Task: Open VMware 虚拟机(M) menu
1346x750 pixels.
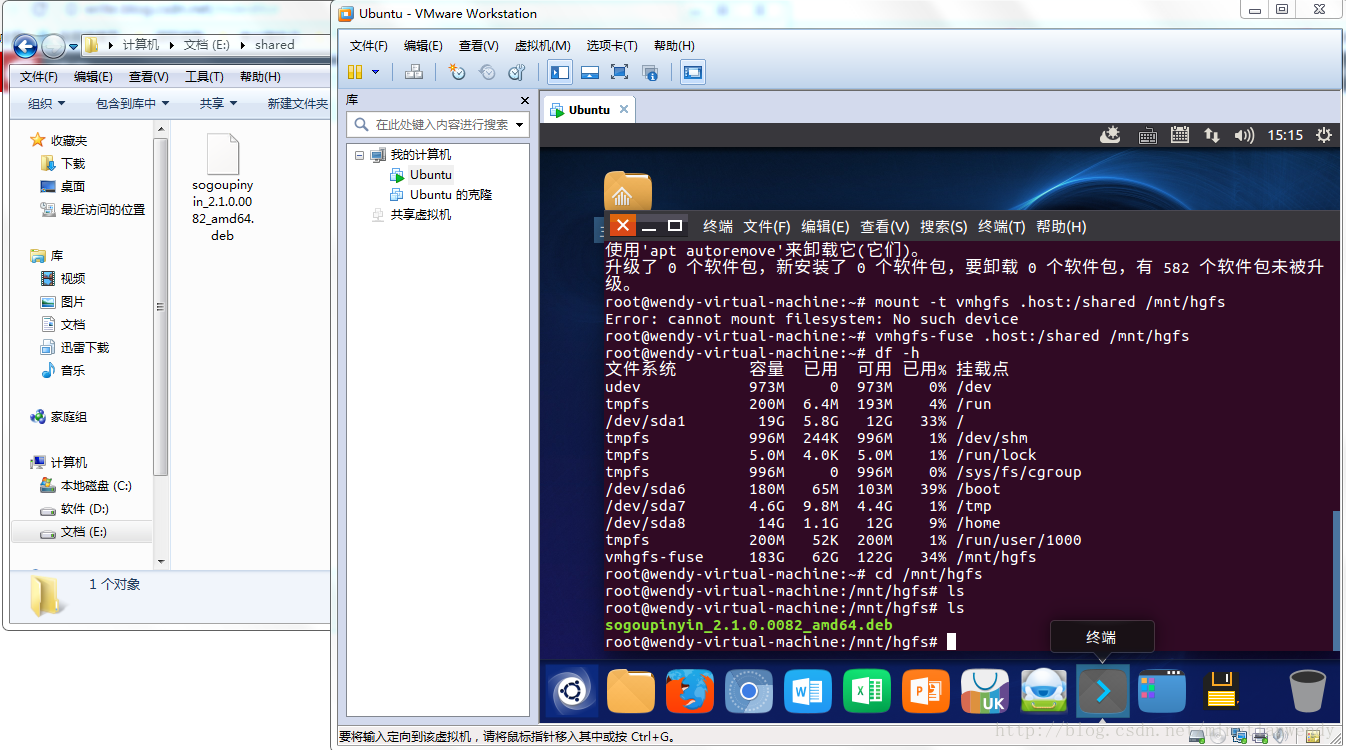Action: click(x=542, y=46)
